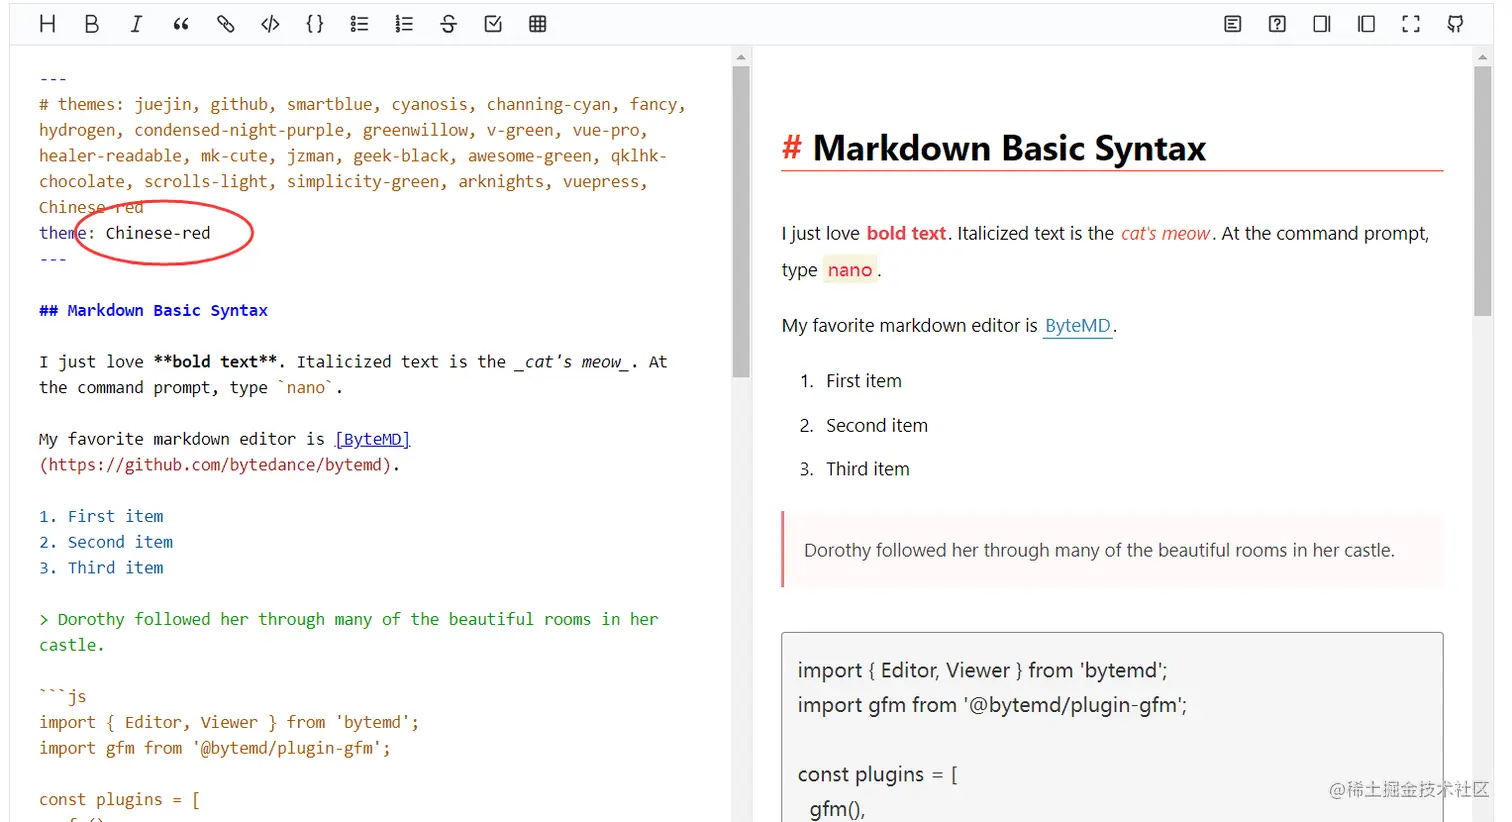Screen dimensions: 1512x822
Task: Open the ByteMD link in the preview
Action: click(1078, 326)
